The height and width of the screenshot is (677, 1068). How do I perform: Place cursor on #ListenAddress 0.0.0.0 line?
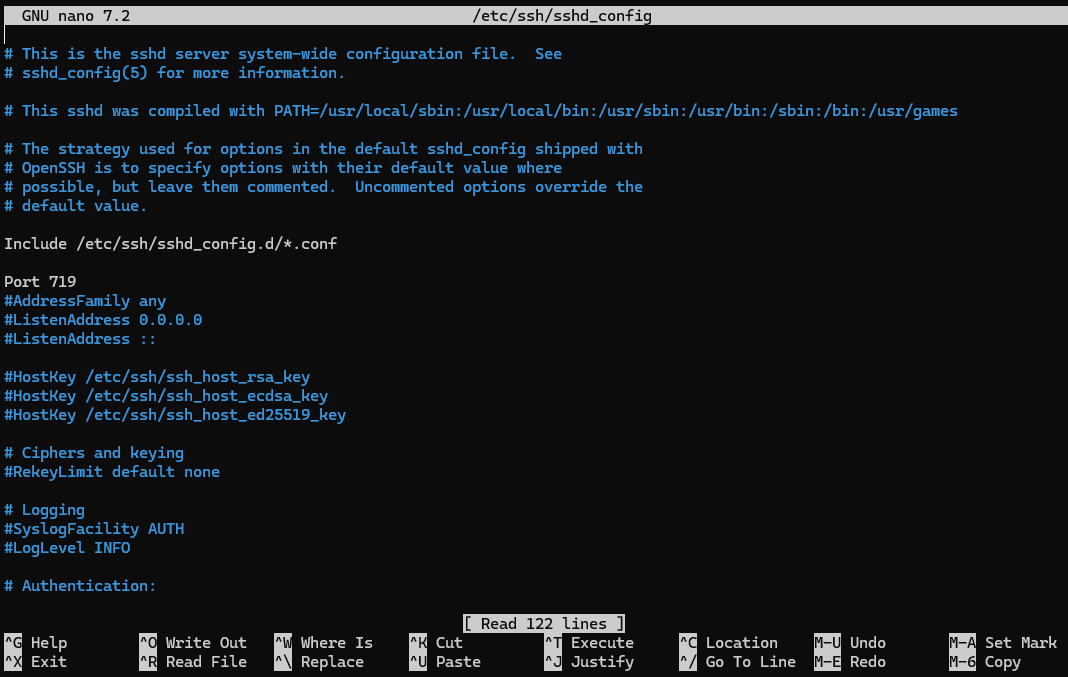(103, 320)
